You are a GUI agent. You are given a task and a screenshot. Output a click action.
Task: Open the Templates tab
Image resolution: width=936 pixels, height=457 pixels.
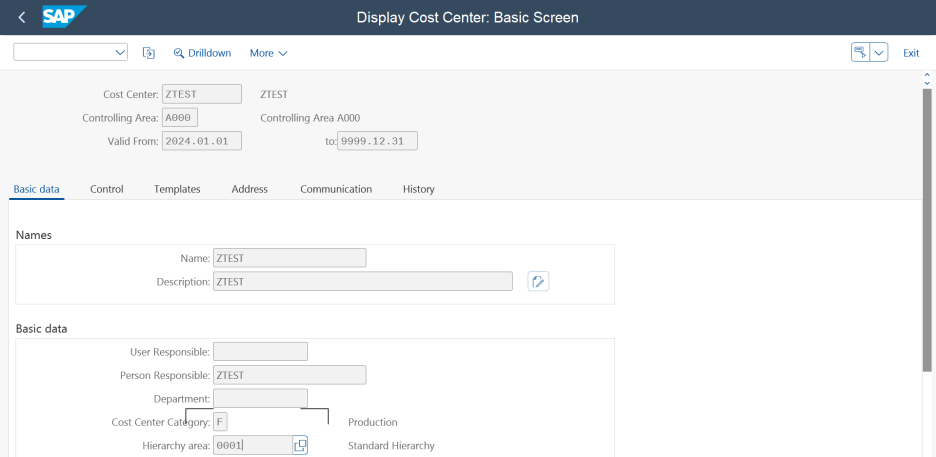tap(177, 189)
